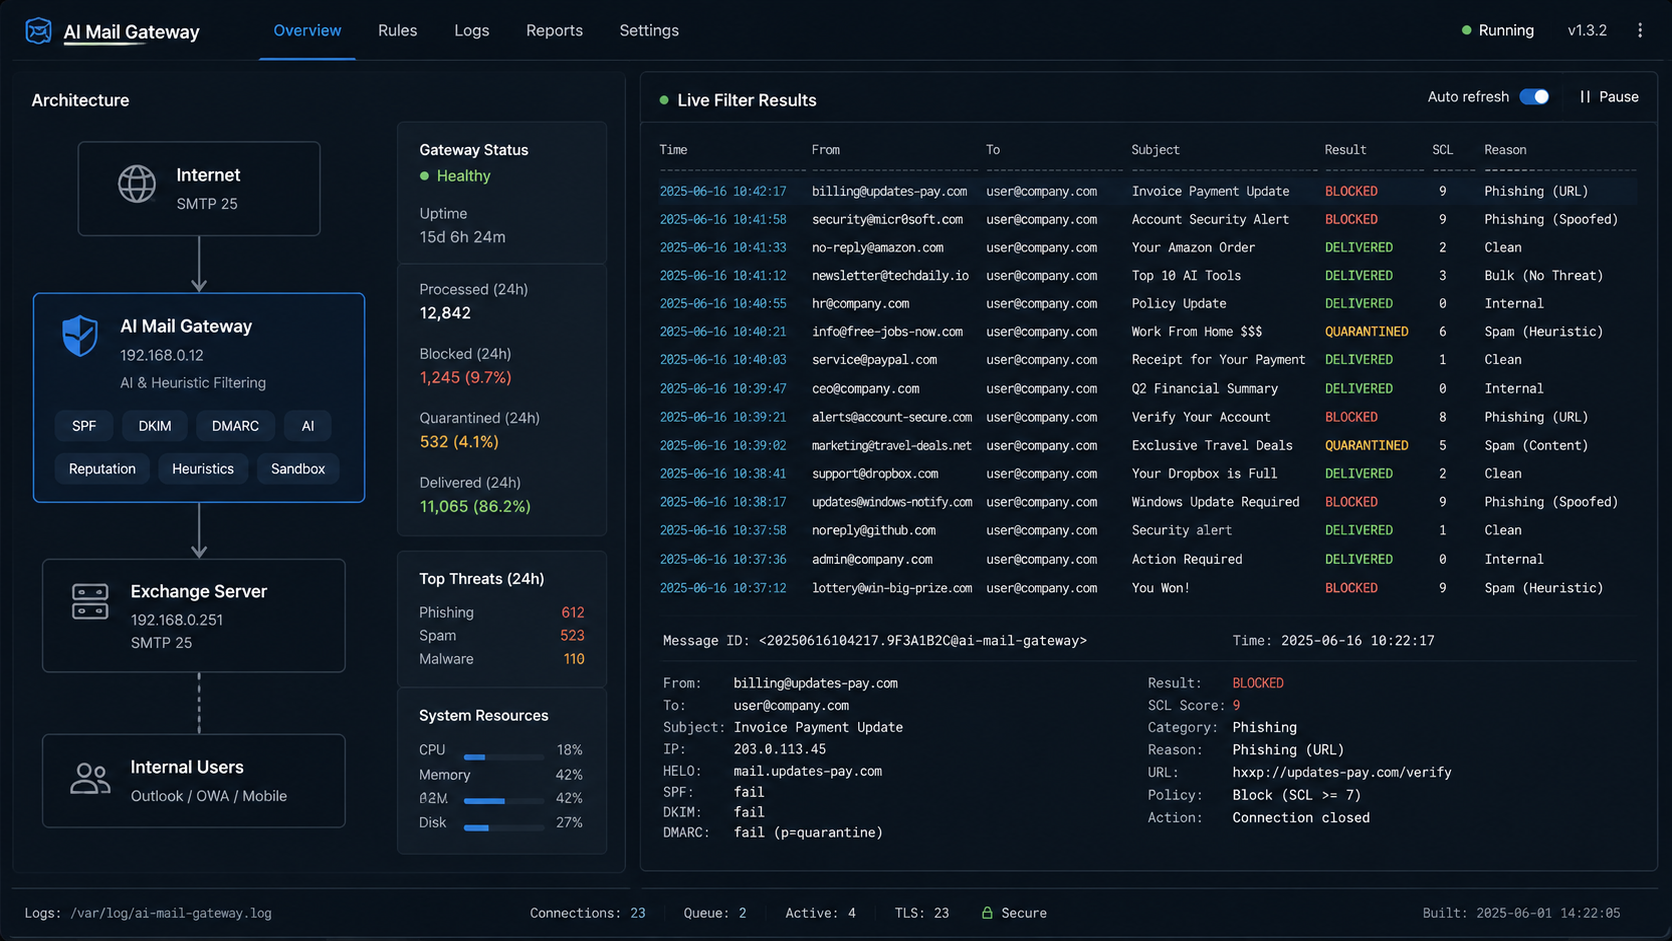Click the Blocked count 1,245 (9.7%)

465,377
